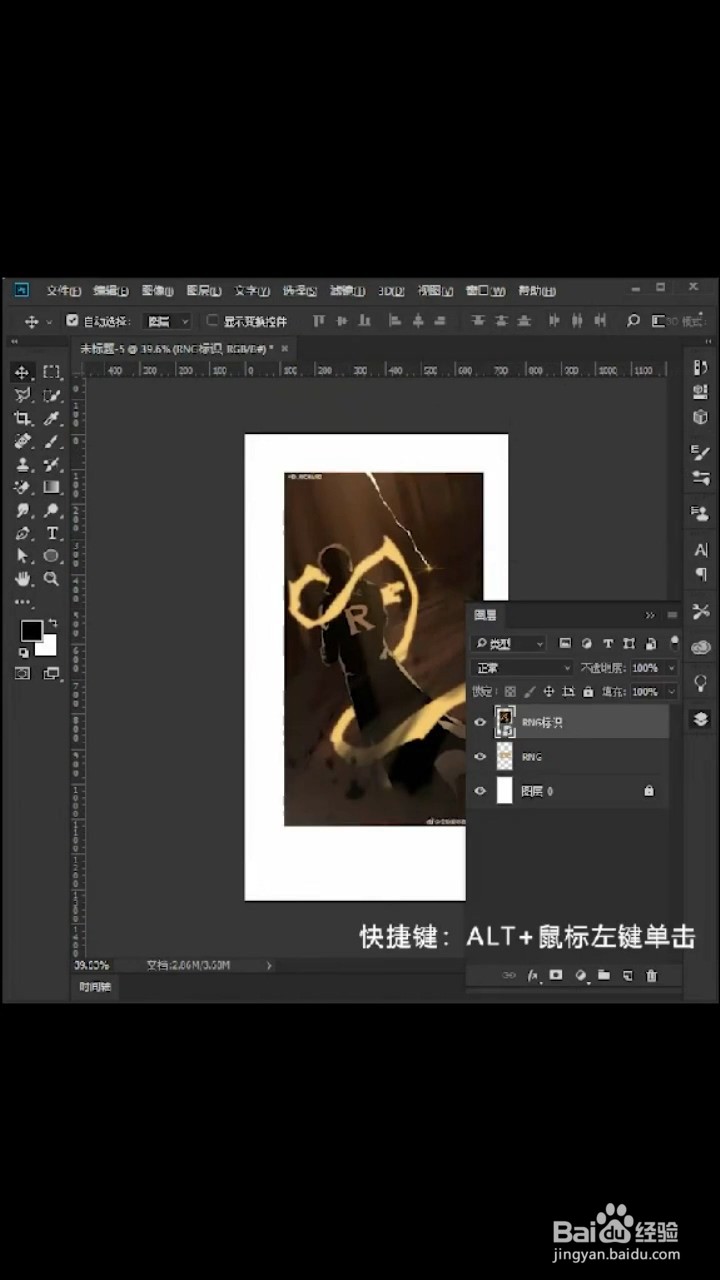The image size is (720, 1280).
Task: Open Move tool preset picker arrow
Action: [x=49, y=322]
